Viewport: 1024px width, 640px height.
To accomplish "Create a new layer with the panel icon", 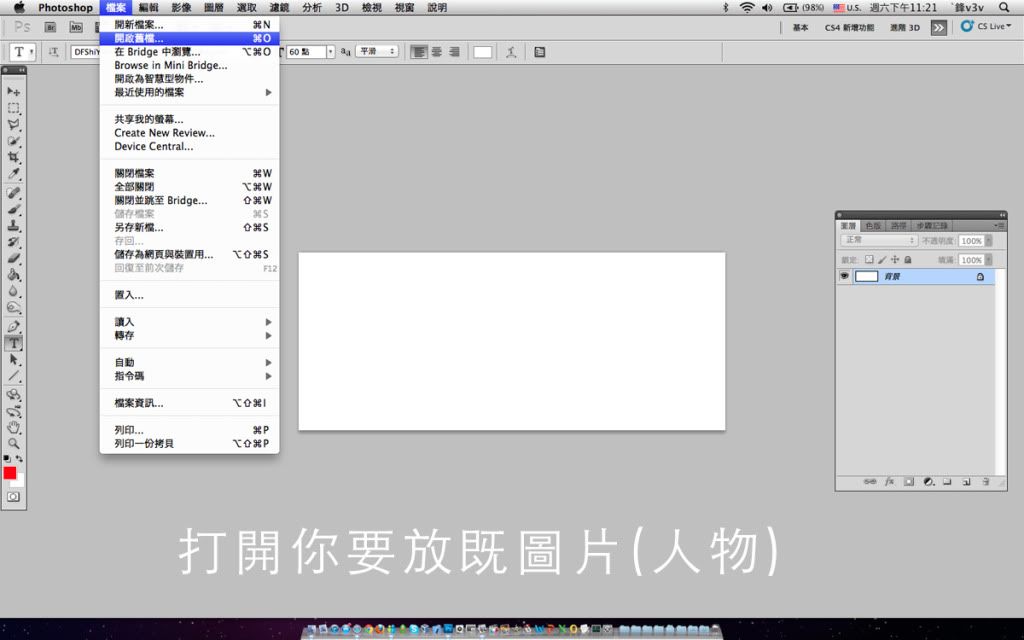I will pyautogui.click(x=967, y=481).
